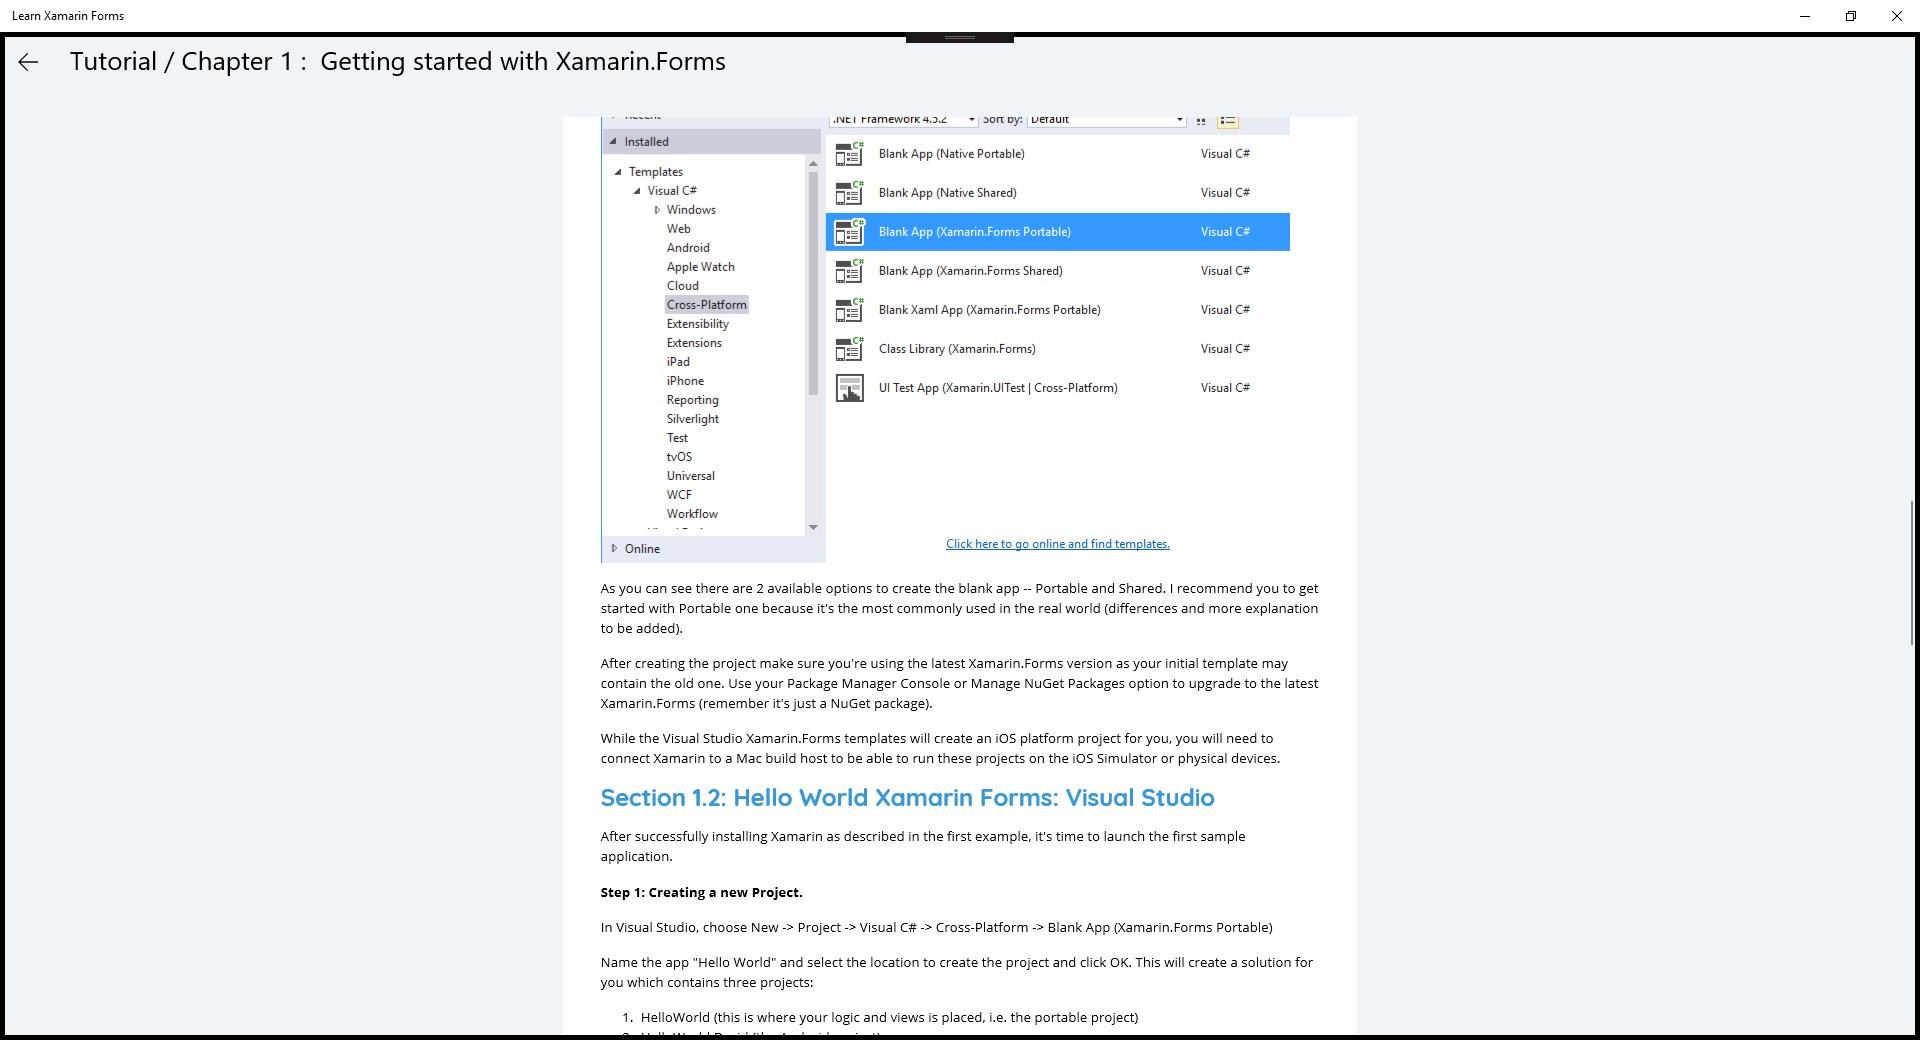1920x1040 pixels.
Task: Click the 'Step 1: Creating a new Project.' text
Action: click(701, 893)
